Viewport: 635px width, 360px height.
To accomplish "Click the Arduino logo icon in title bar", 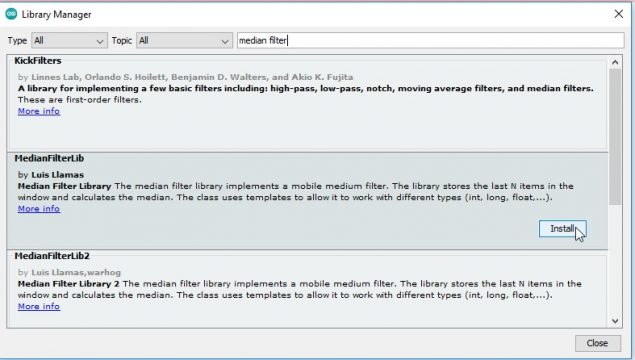I will (x=11, y=14).
